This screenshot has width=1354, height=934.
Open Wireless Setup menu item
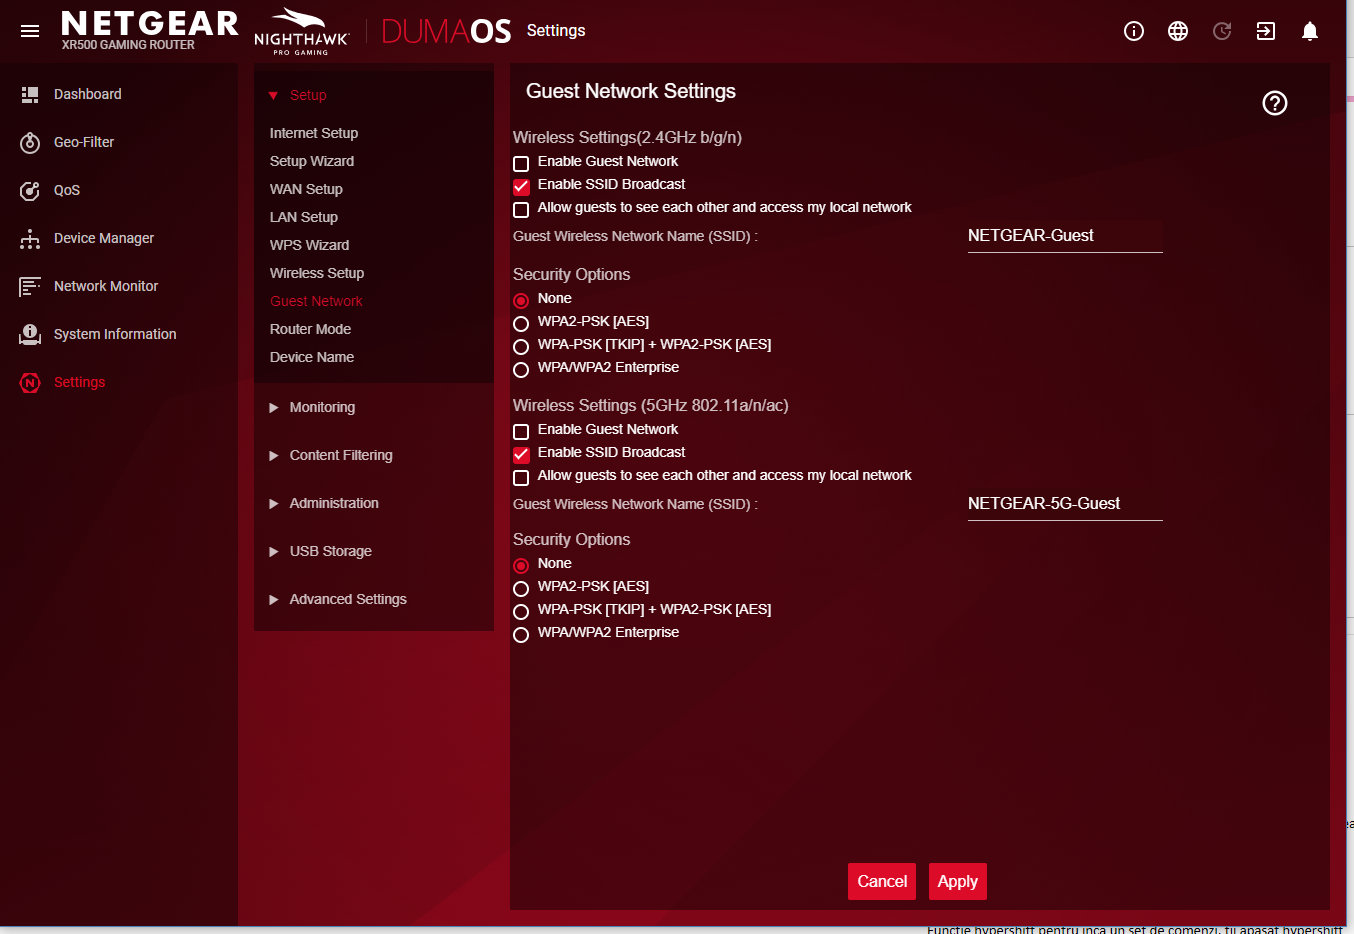point(316,273)
